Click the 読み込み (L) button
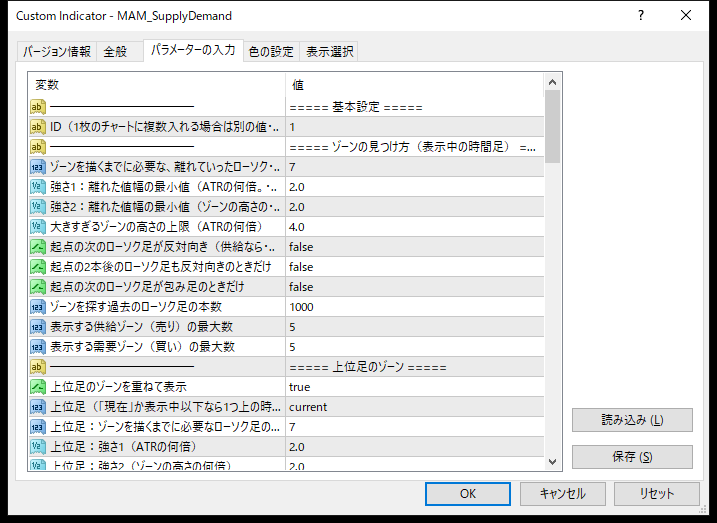The image size is (717, 523). [x=632, y=420]
